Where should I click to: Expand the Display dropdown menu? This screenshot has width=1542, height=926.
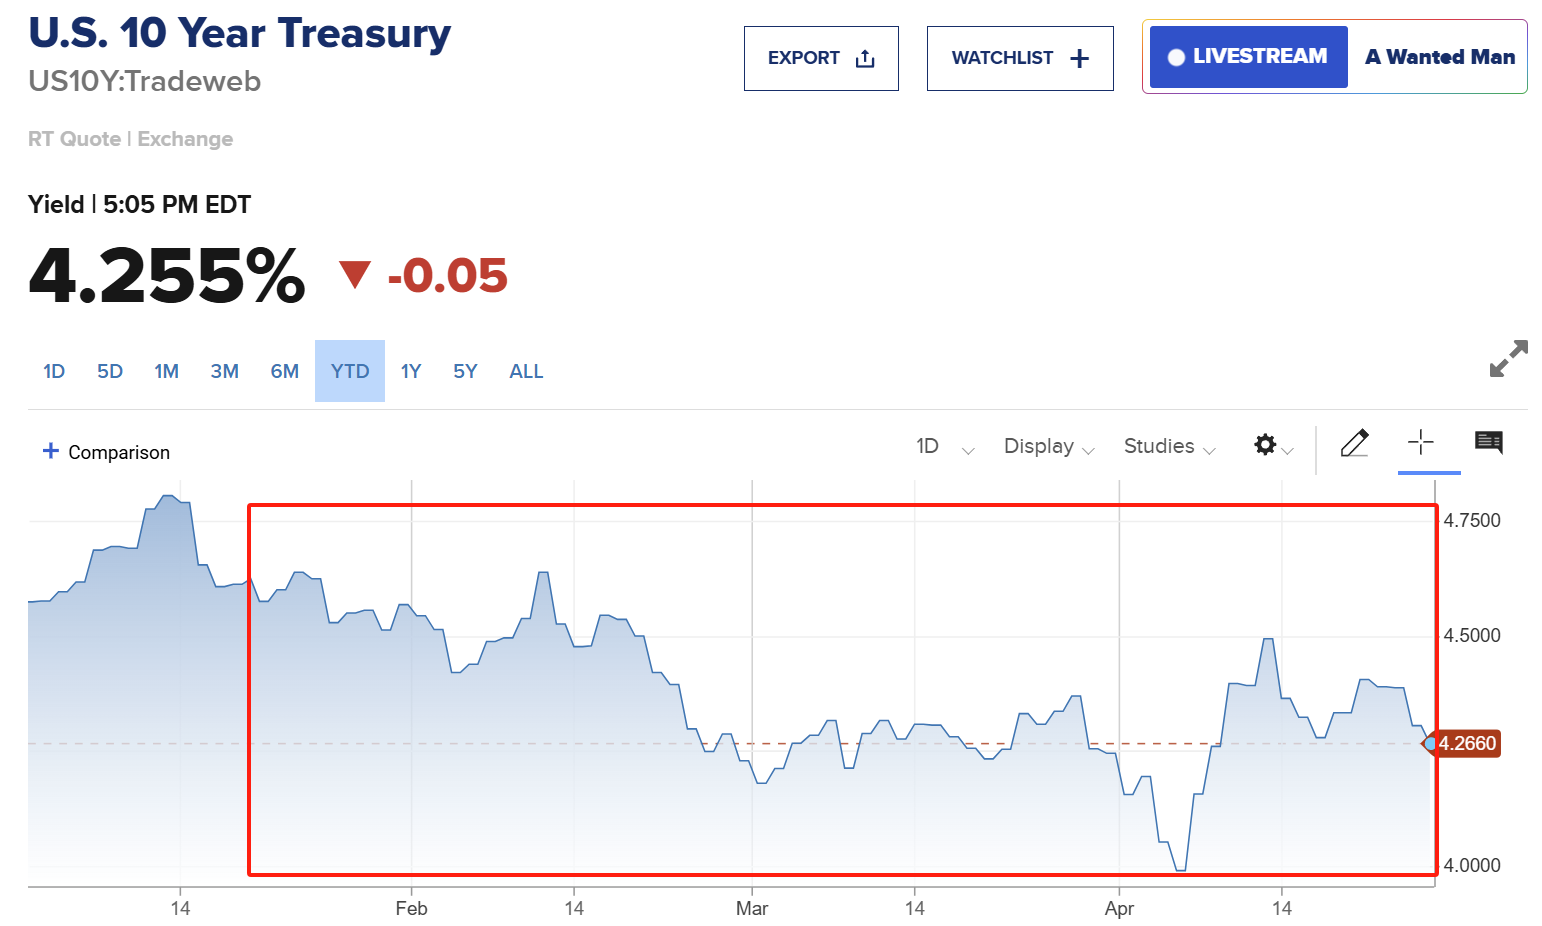click(1049, 446)
